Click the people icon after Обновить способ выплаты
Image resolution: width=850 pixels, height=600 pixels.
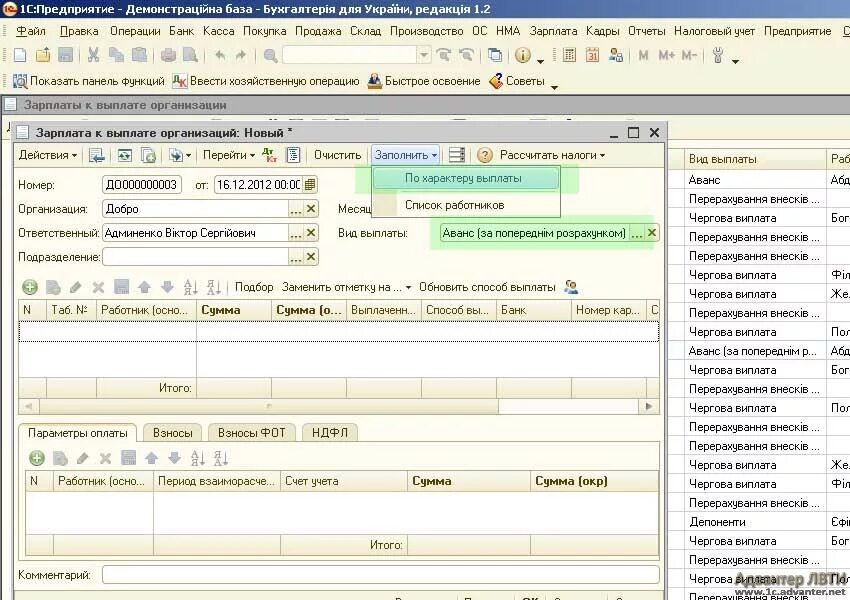pyautogui.click(x=571, y=287)
